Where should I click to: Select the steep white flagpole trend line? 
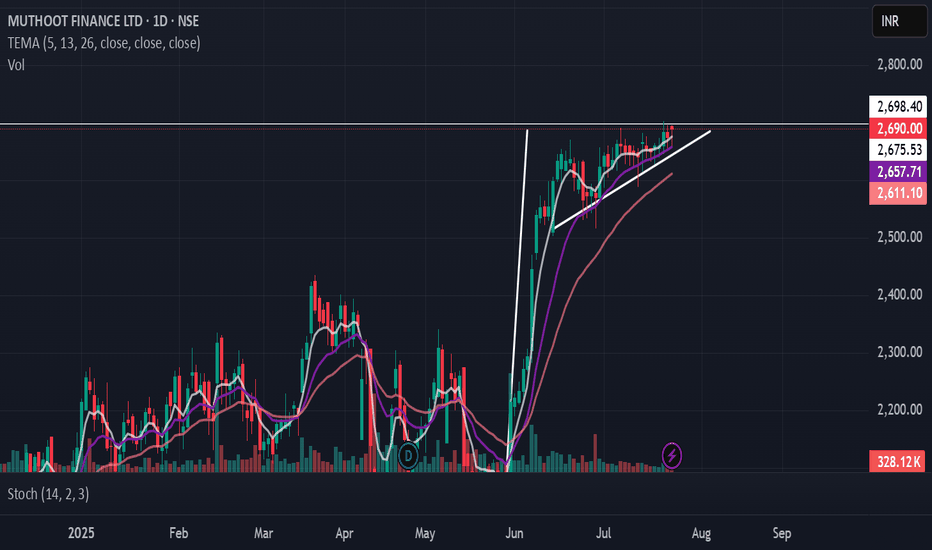[x=518, y=300]
